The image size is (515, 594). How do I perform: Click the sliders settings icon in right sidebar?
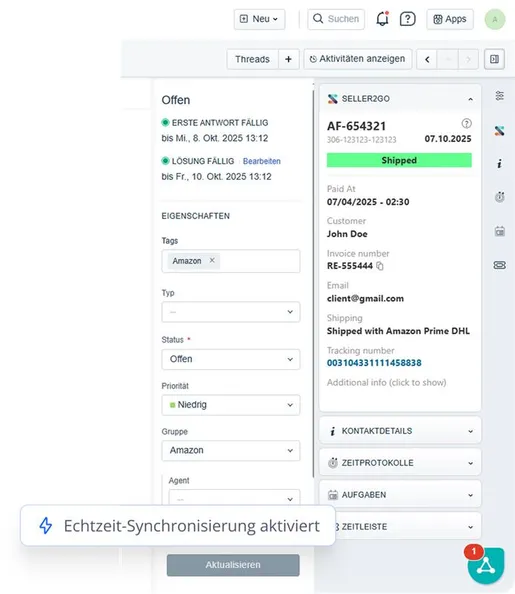pyautogui.click(x=499, y=96)
